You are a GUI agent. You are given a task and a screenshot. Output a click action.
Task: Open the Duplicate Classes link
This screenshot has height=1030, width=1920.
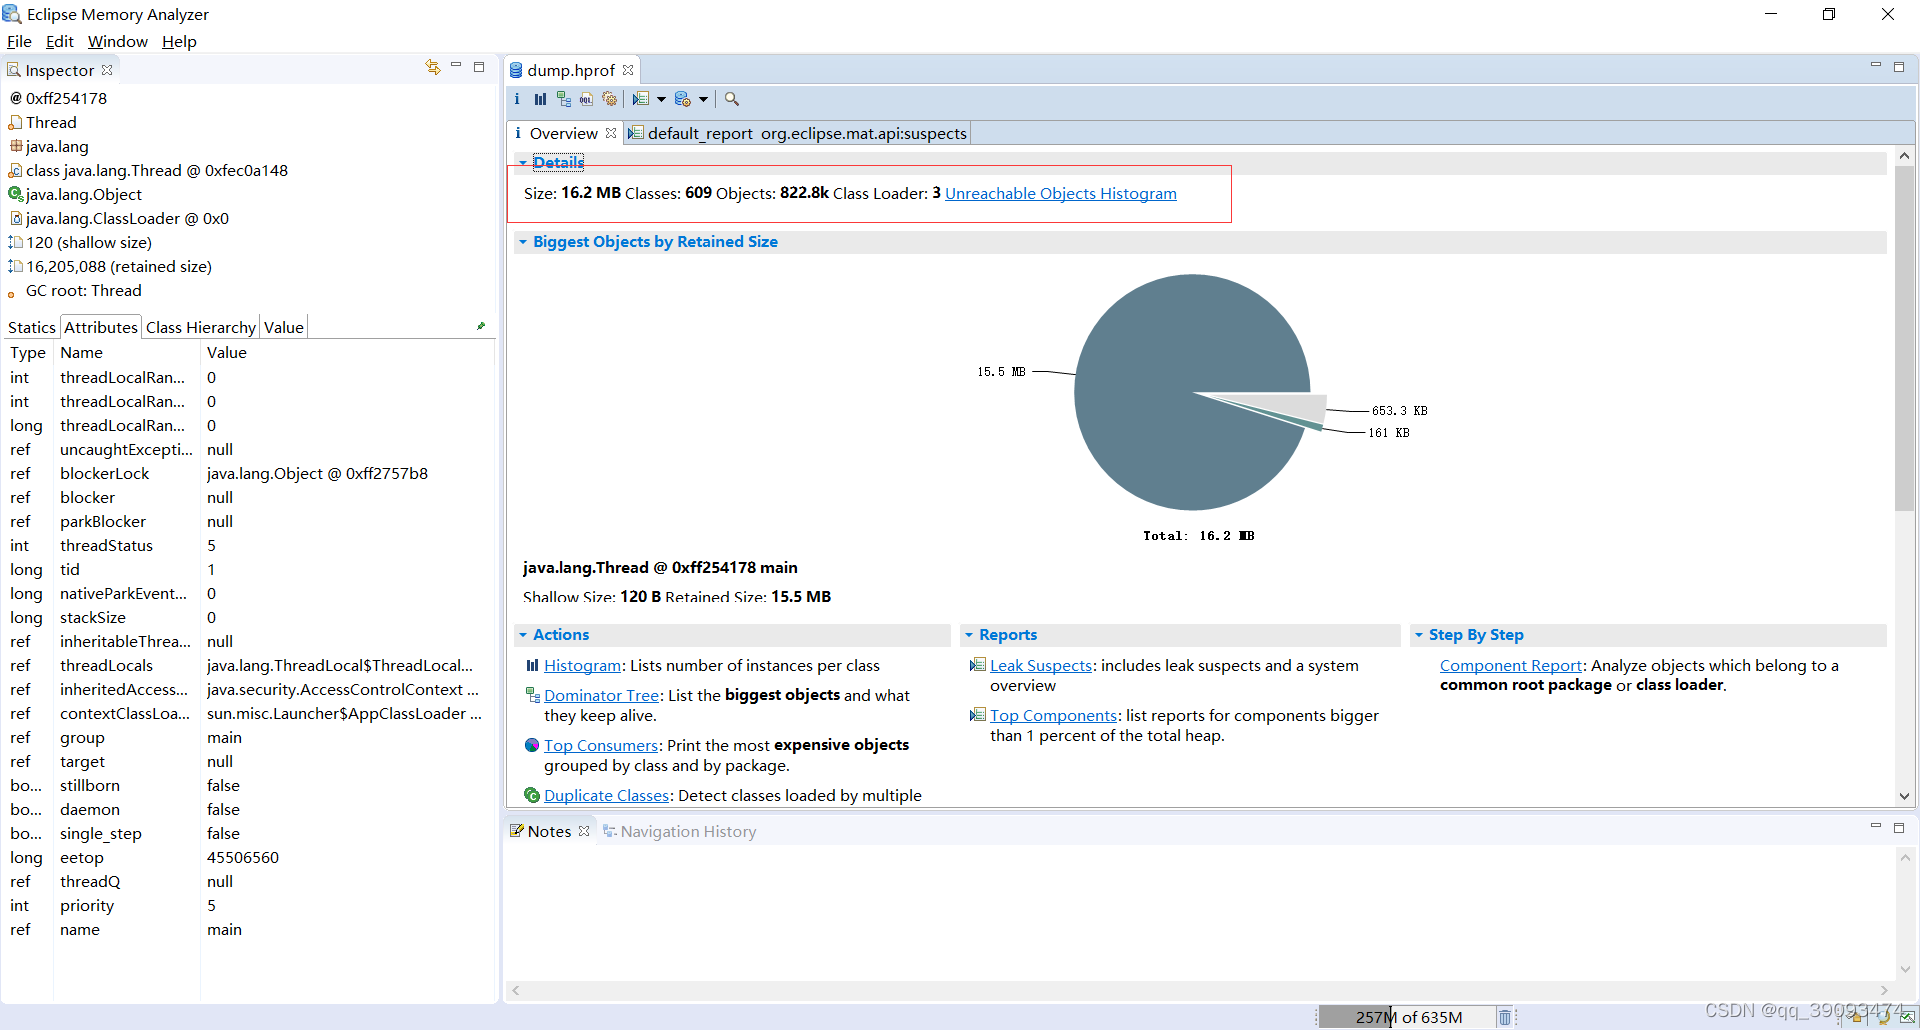point(607,796)
